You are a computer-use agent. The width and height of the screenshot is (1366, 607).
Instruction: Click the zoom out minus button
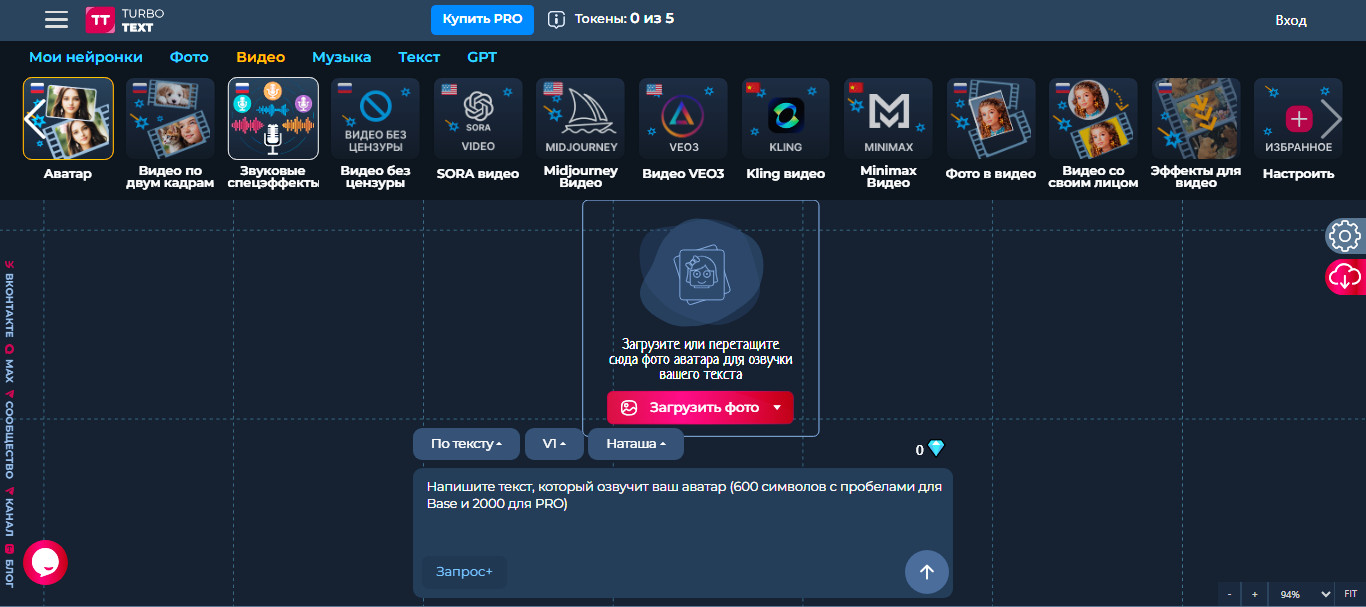coord(1230,594)
